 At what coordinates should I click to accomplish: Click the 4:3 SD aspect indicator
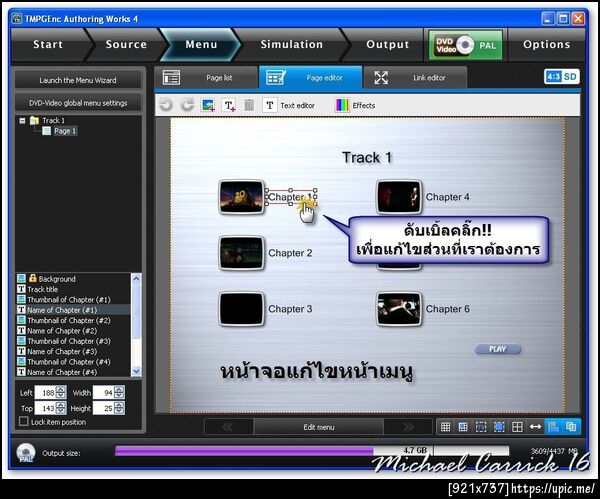(x=561, y=77)
